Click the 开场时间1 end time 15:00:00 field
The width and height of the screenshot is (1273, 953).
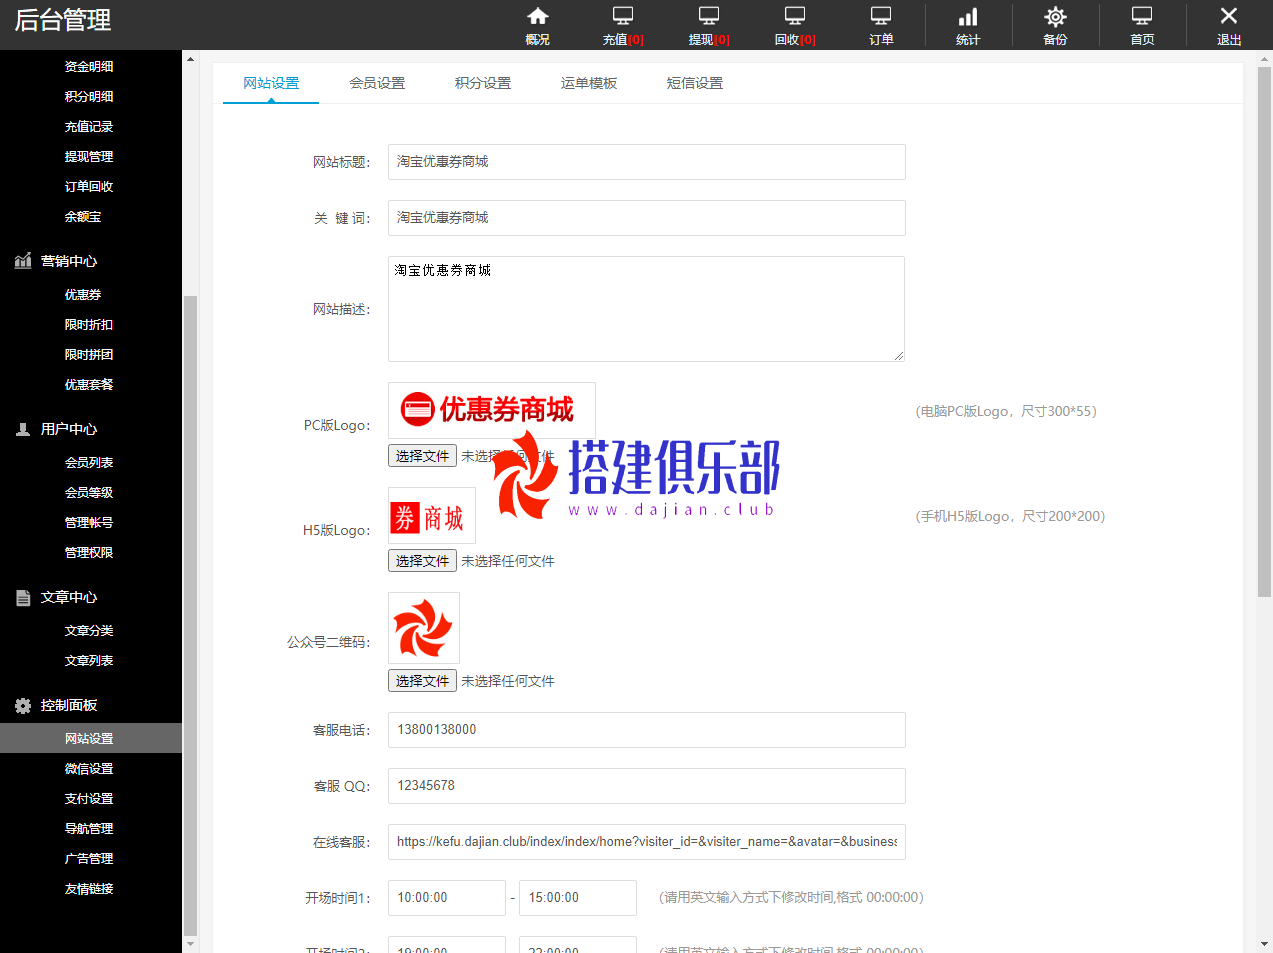(x=578, y=898)
